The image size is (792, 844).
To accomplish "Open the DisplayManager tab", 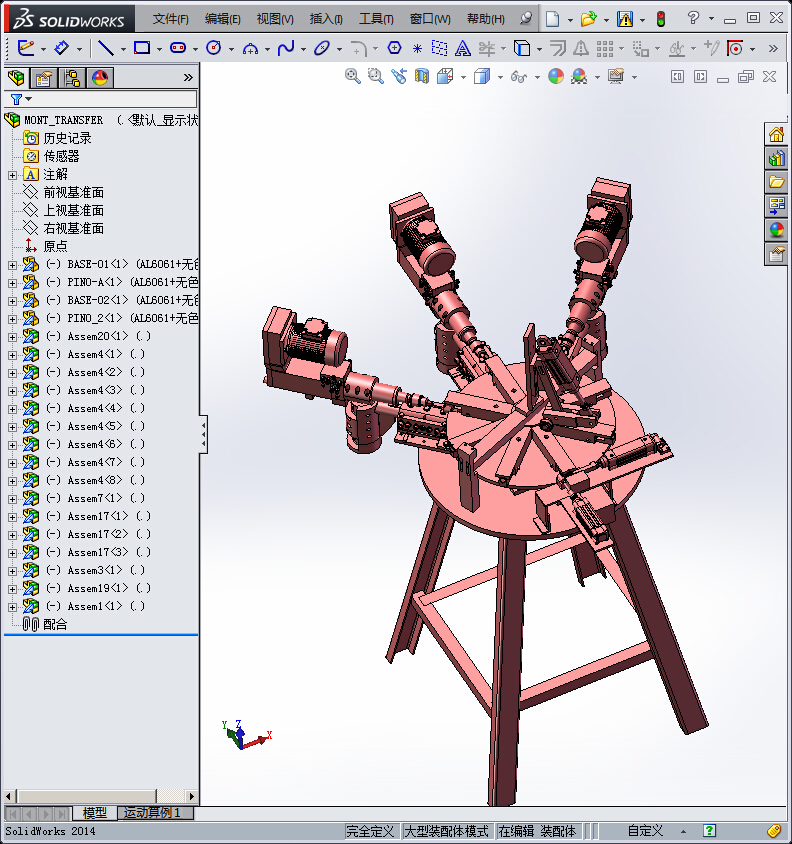I will (x=100, y=78).
